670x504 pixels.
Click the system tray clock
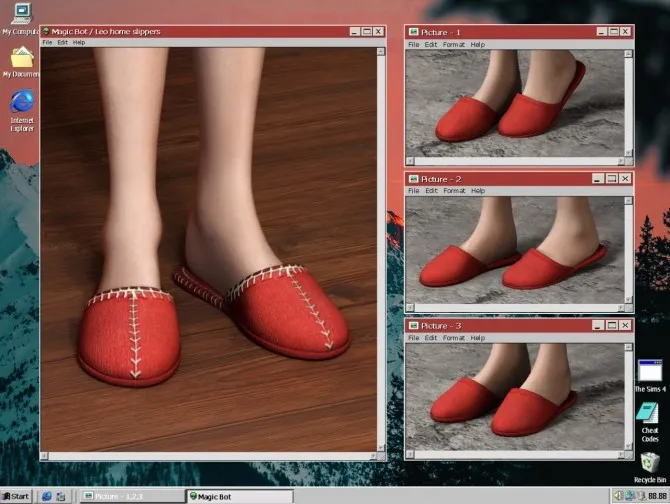pyautogui.click(x=657, y=496)
